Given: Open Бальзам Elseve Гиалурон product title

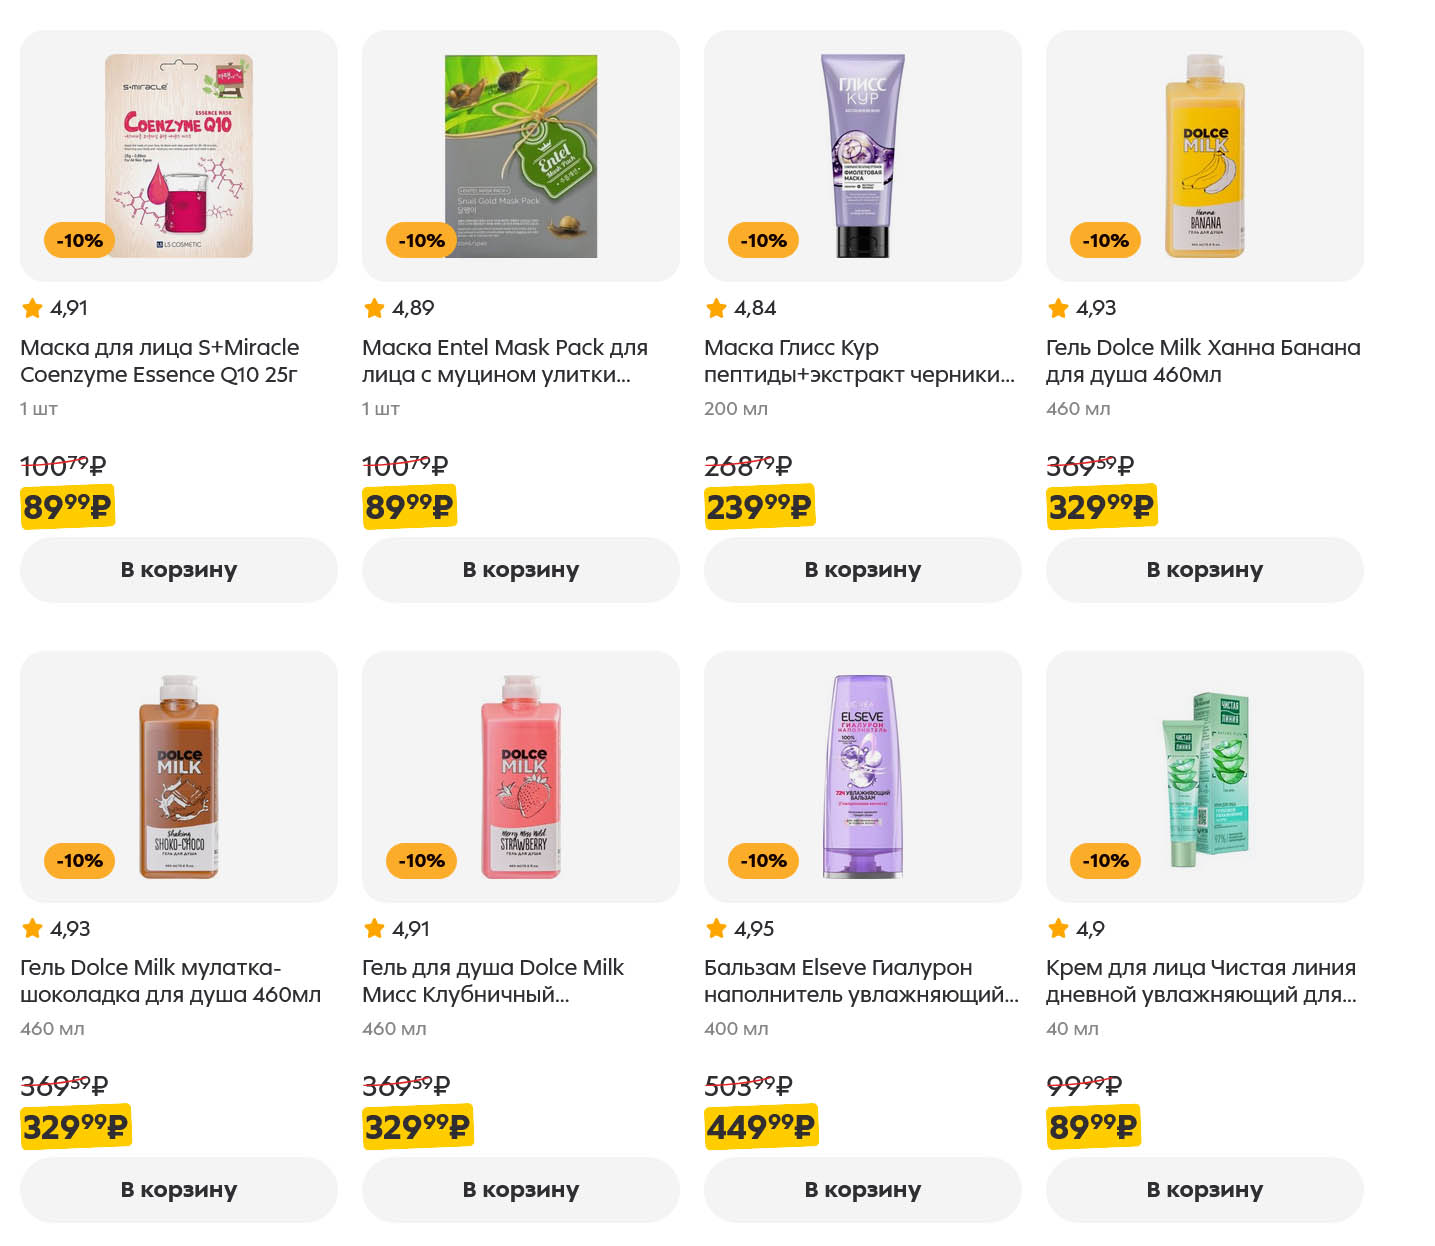Looking at the screenshot, I should pyautogui.click(x=861, y=981).
